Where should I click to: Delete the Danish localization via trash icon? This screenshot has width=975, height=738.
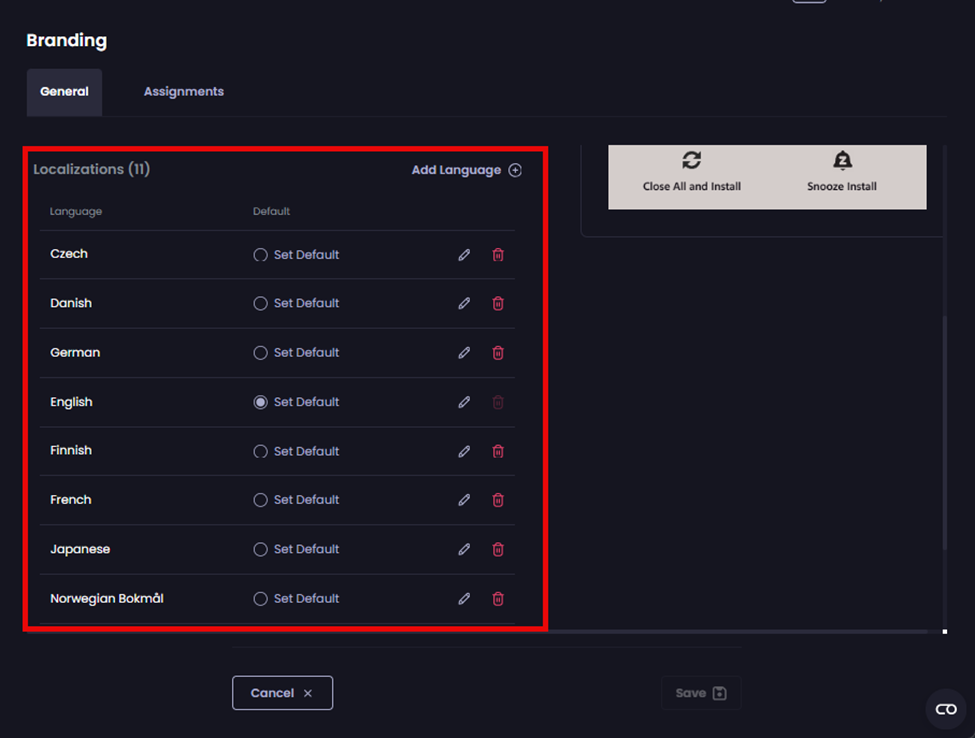coord(497,303)
